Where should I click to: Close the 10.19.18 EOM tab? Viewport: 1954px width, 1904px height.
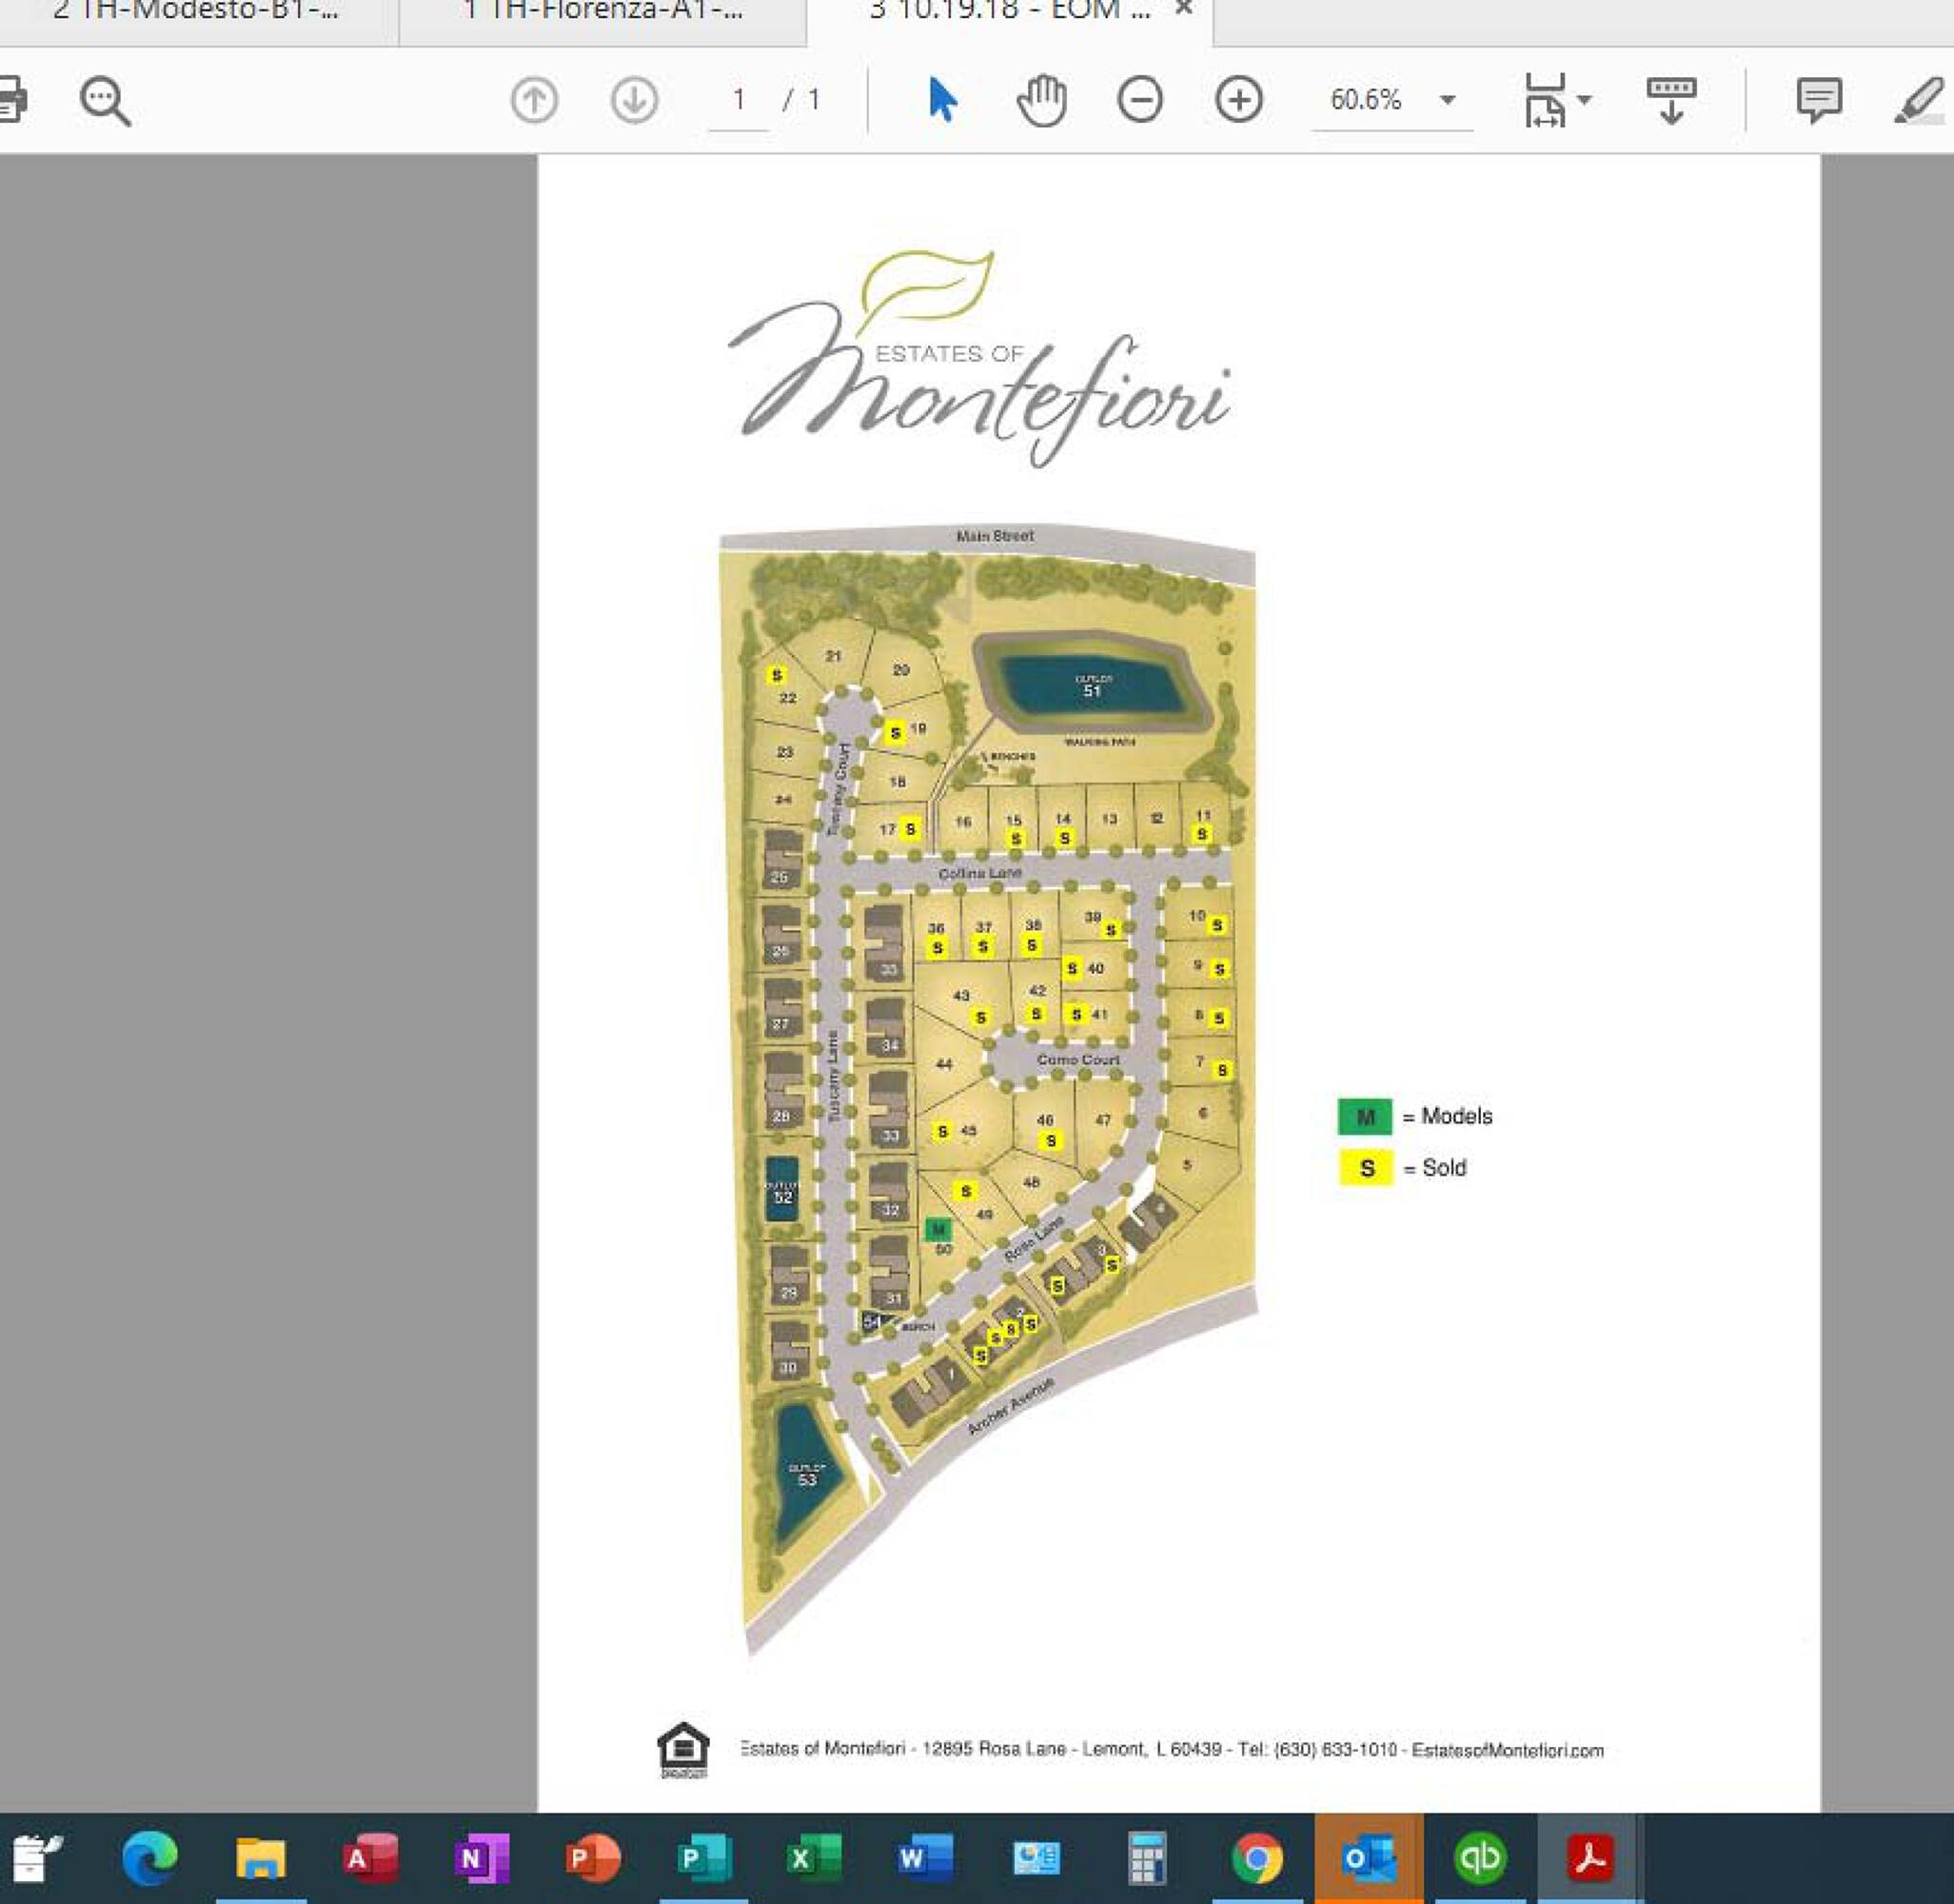tap(1183, 10)
